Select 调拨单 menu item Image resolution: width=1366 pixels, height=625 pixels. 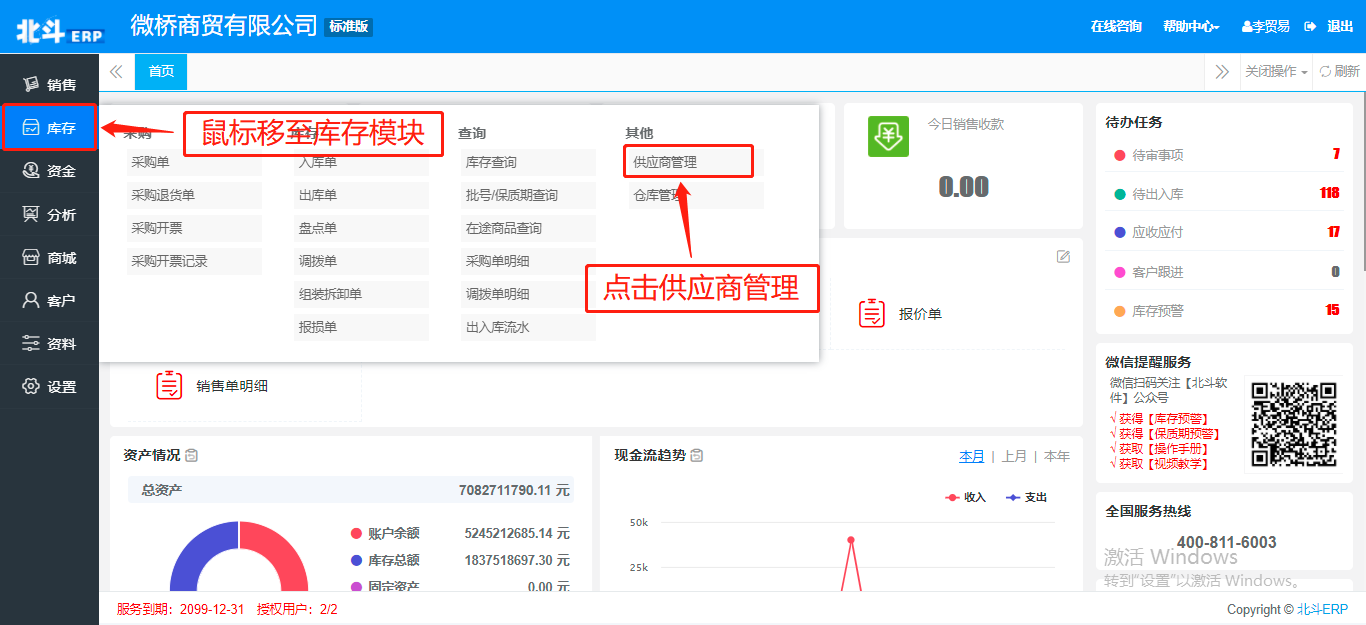(x=361, y=261)
